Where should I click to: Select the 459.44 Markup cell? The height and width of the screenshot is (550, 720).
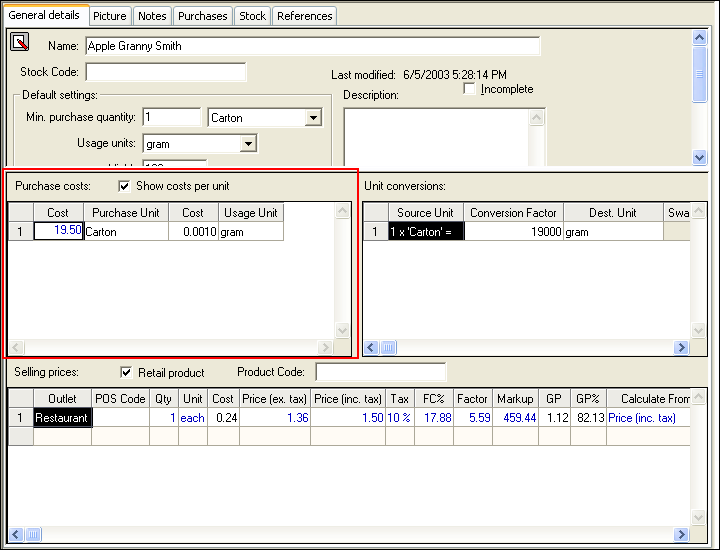(515, 418)
